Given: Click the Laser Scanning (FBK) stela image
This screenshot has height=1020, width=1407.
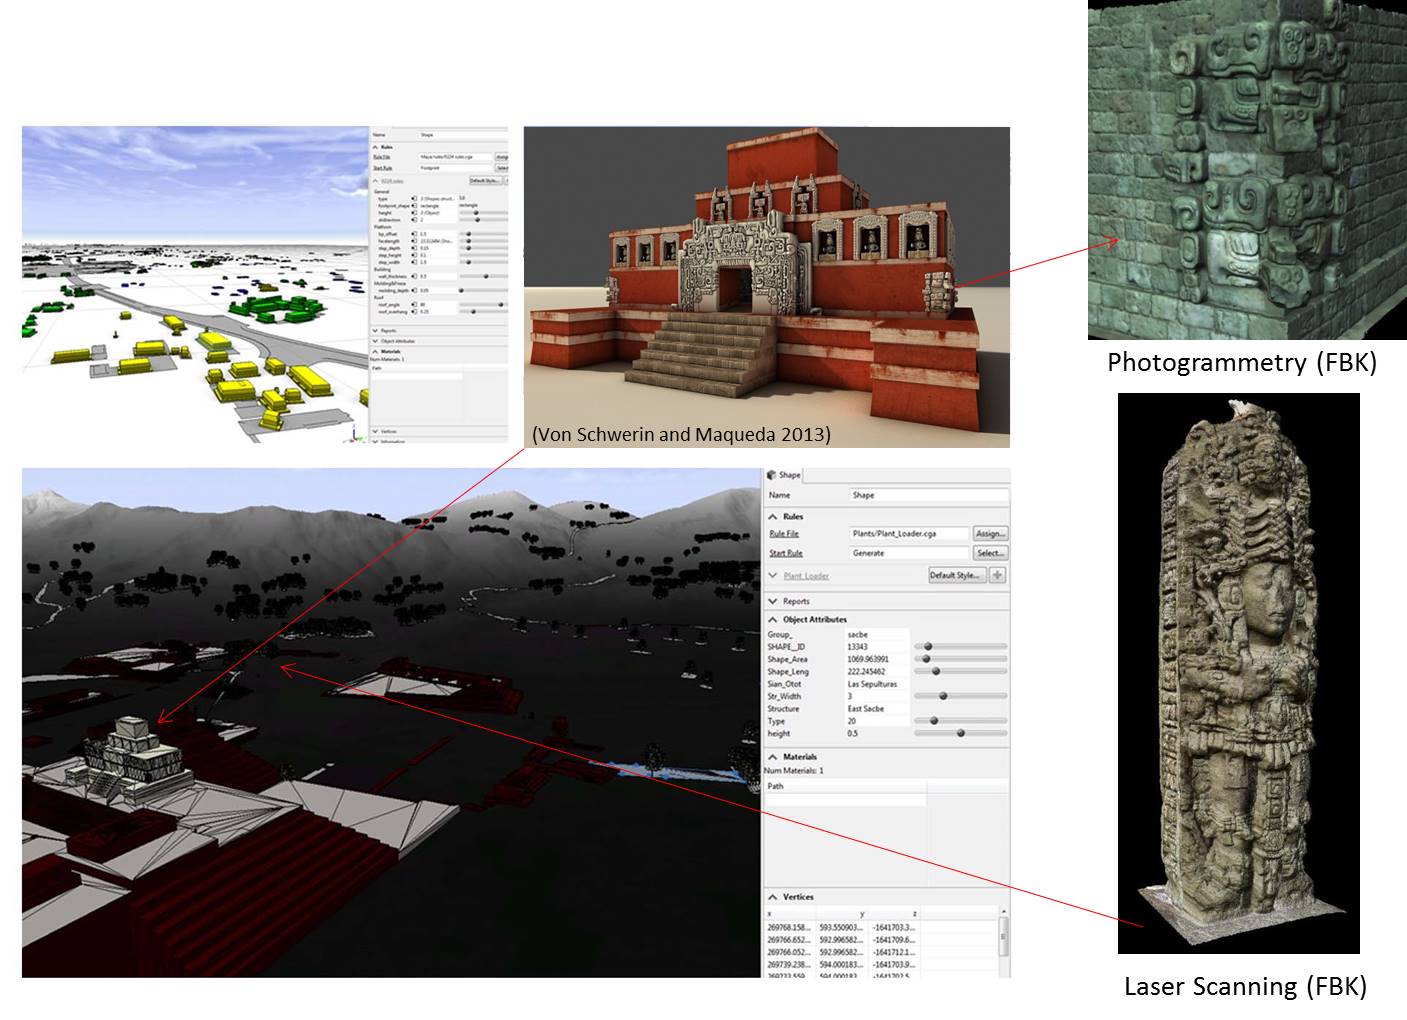Looking at the screenshot, I should (x=1238, y=673).
